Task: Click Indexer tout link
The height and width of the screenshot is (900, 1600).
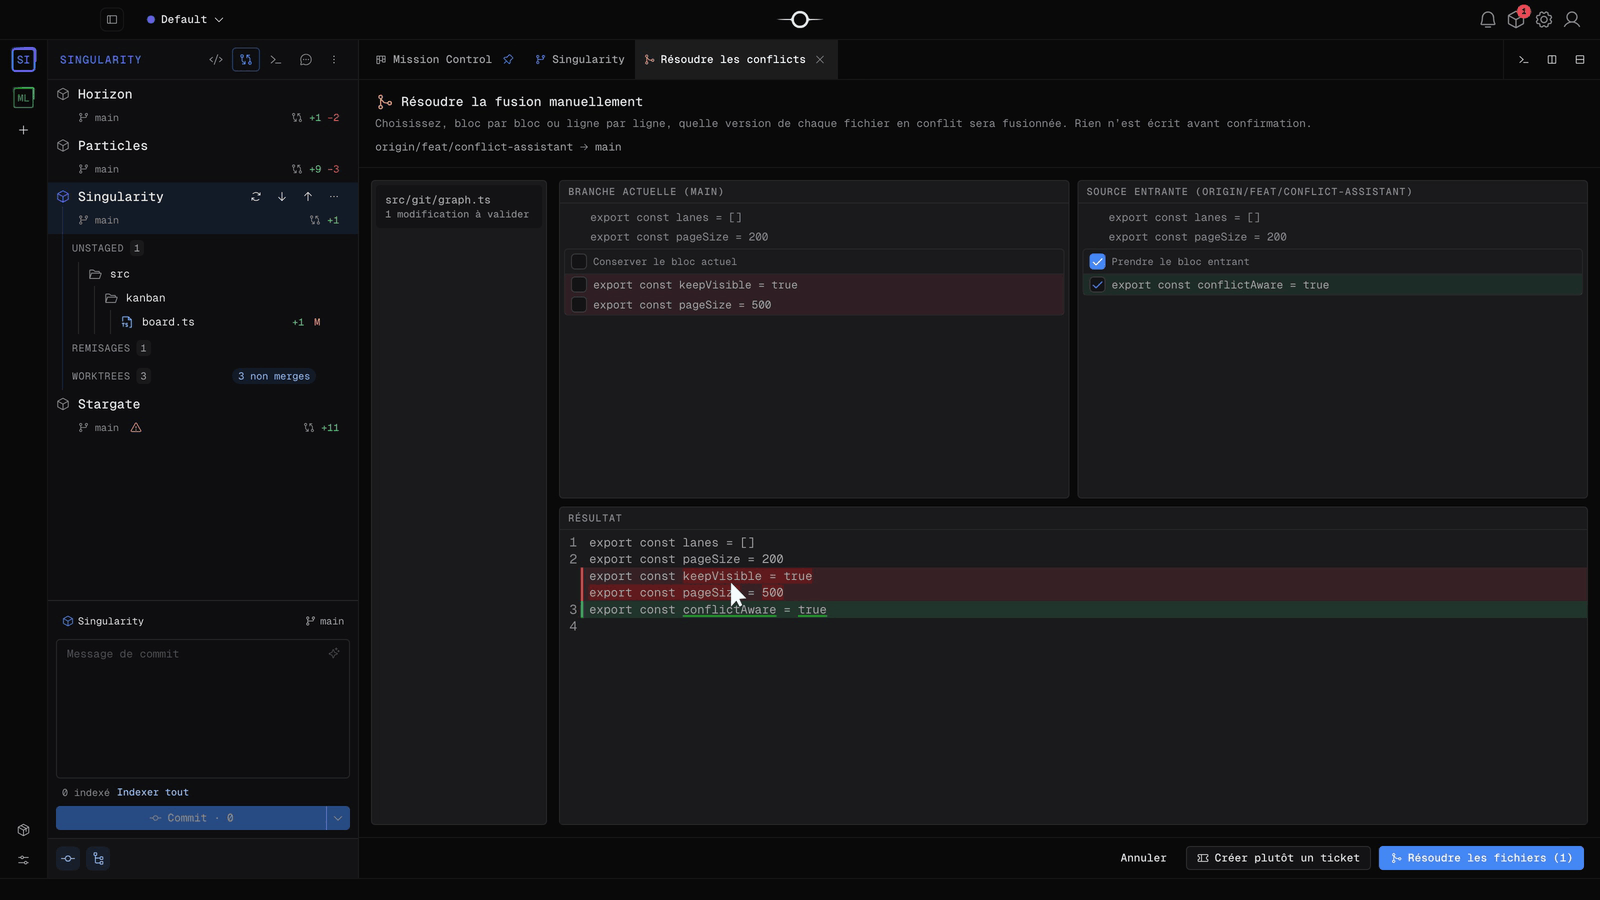Action: (x=153, y=792)
